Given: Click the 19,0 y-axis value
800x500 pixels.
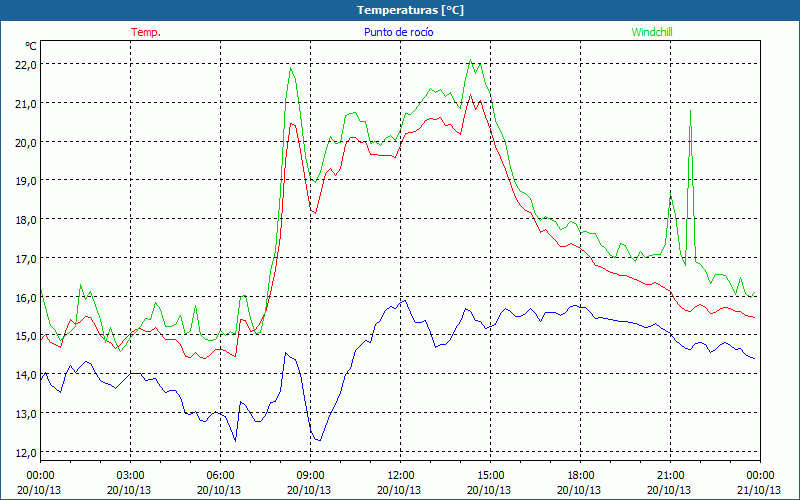Looking at the screenshot, I should (28, 181).
